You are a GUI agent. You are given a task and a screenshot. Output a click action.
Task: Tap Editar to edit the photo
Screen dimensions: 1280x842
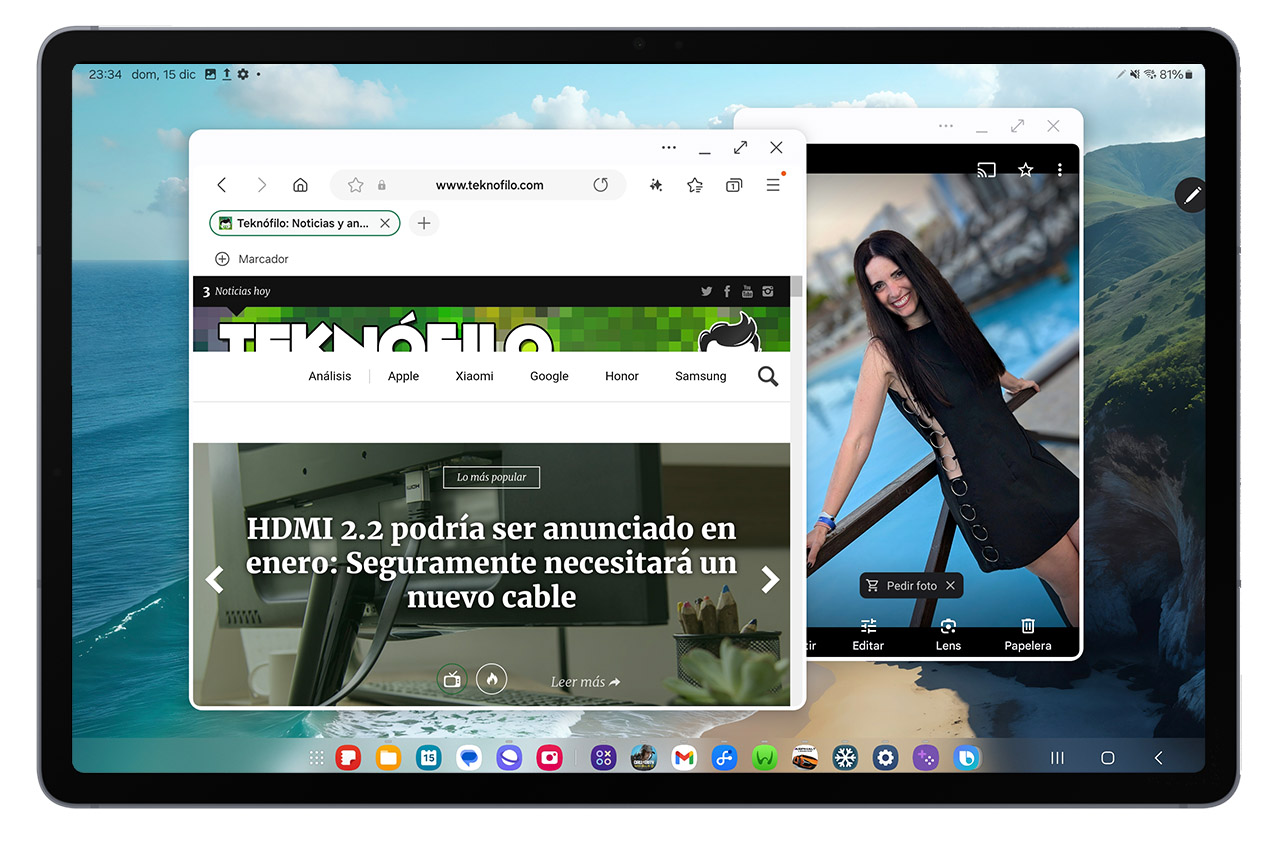[x=868, y=634]
